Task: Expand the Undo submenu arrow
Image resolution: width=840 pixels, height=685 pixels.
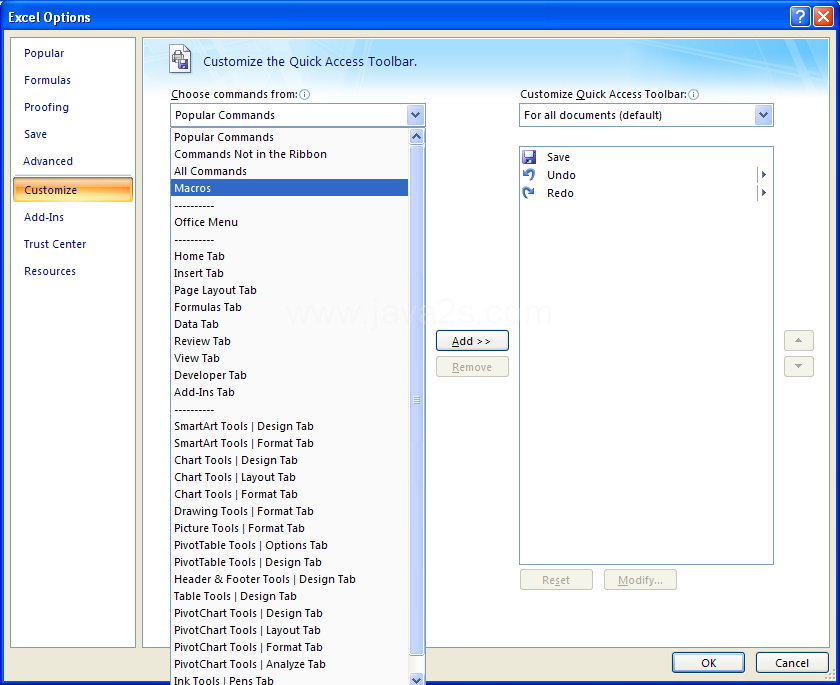Action: coord(764,175)
